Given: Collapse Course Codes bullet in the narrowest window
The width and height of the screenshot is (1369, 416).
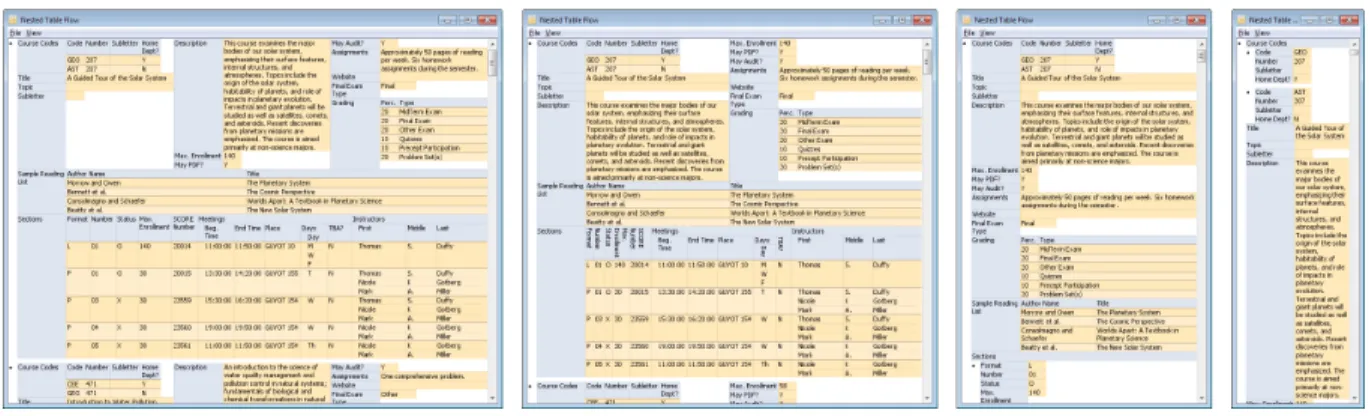Looking at the screenshot, I should (1240, 43).
